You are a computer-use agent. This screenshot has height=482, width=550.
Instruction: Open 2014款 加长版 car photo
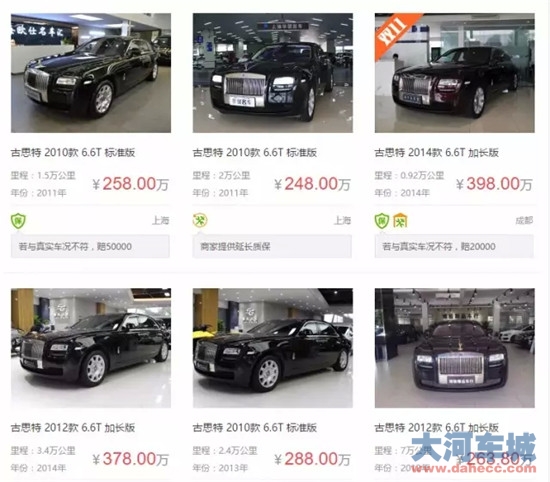pyautogui.click(x=455, y=73)
